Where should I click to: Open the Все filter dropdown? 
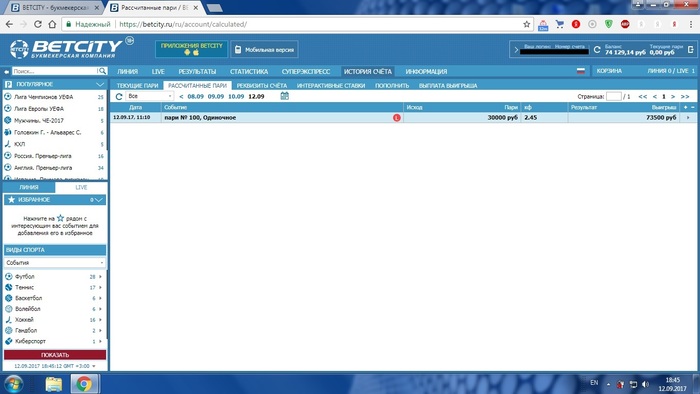[150, 96]
